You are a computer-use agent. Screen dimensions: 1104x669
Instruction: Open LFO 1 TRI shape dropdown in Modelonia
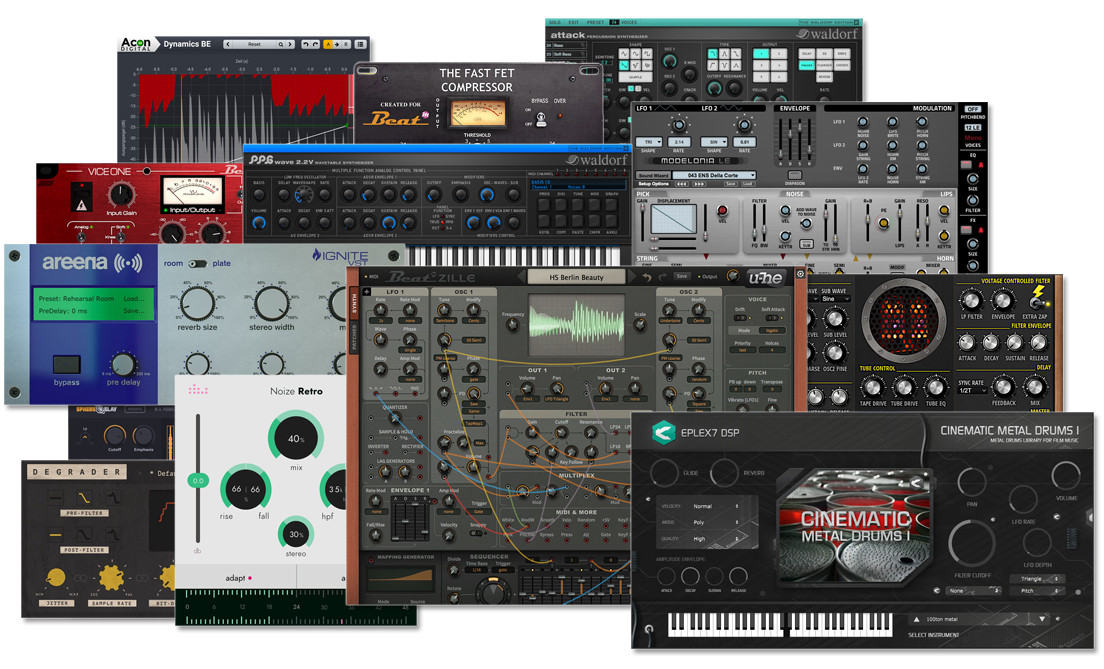point(649,142)
